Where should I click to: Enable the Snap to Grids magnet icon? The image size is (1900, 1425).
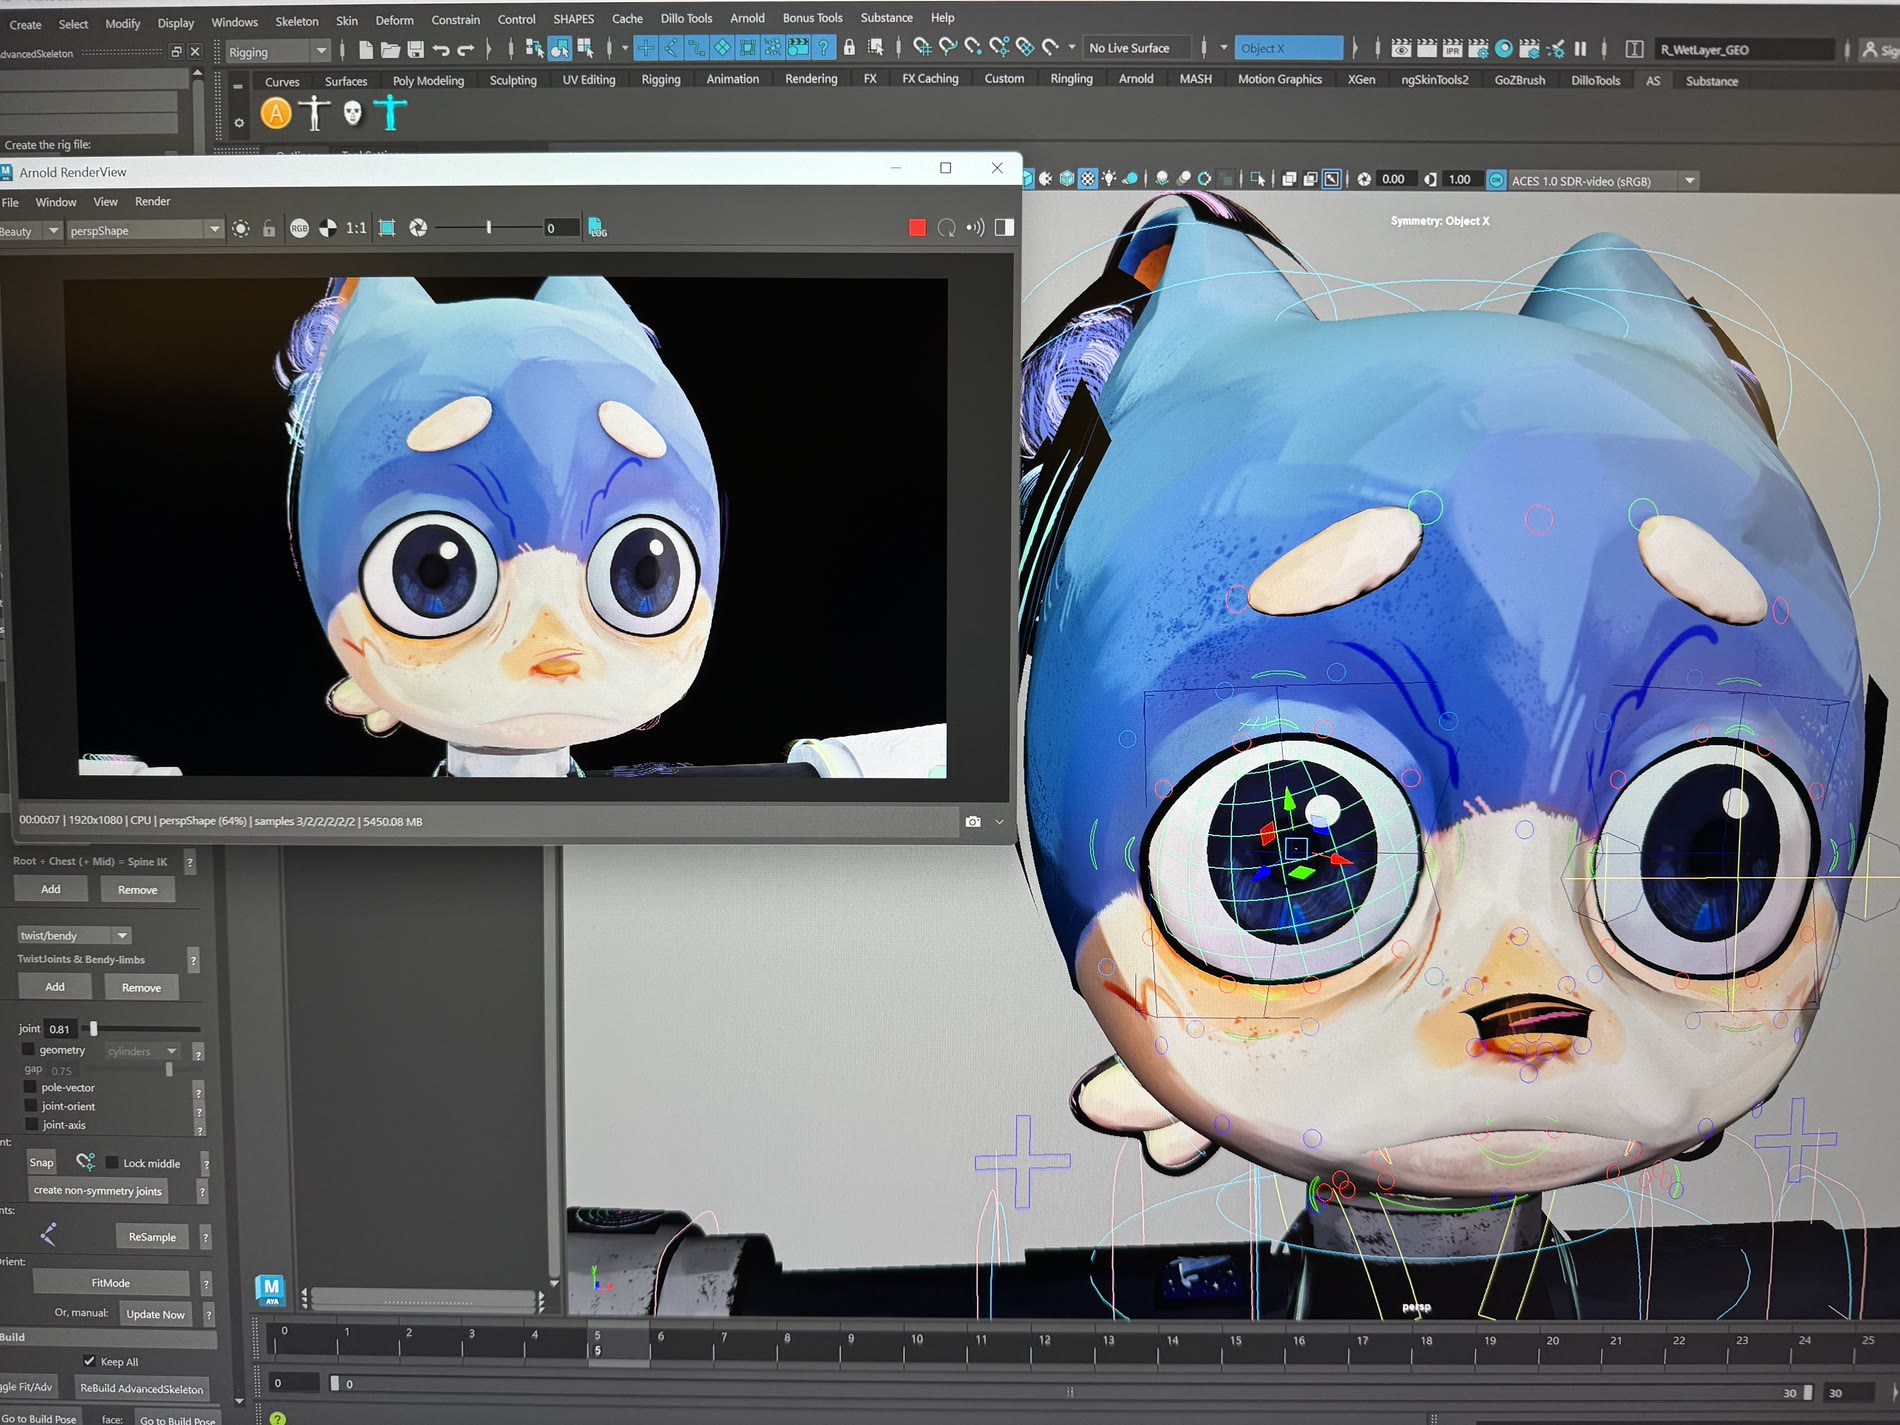pyautogui.click(x=922, y=47)
